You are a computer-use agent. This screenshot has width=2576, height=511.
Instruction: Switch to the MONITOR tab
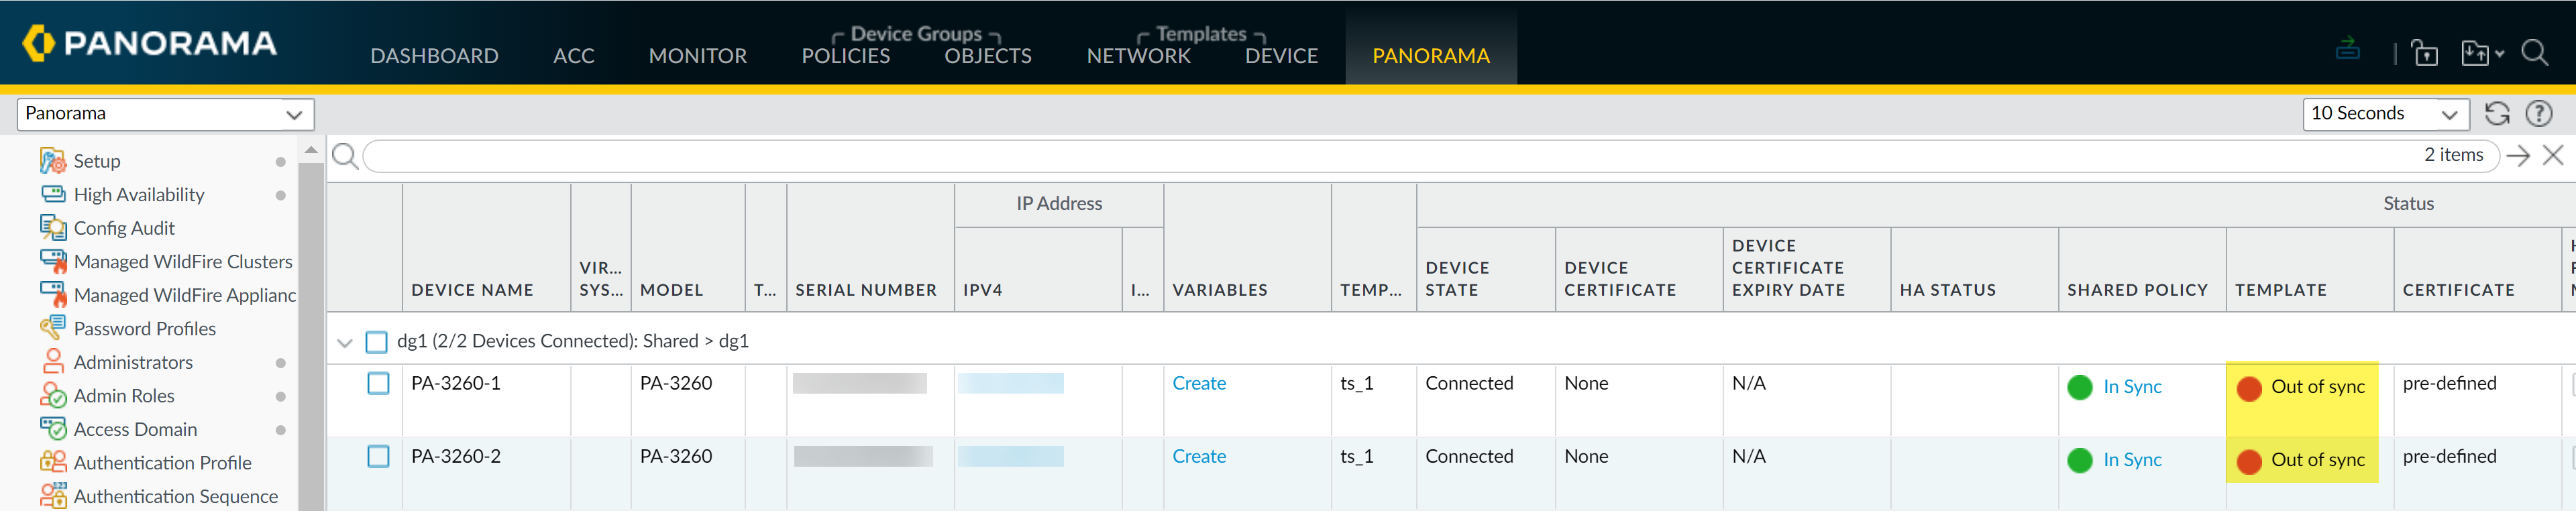coord(697,56)
